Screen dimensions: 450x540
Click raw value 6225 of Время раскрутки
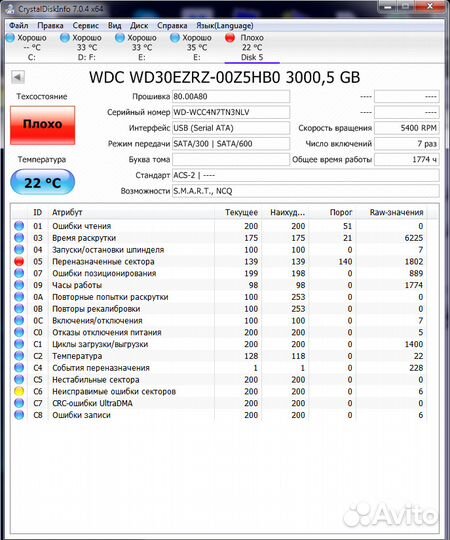pos(414,238)
